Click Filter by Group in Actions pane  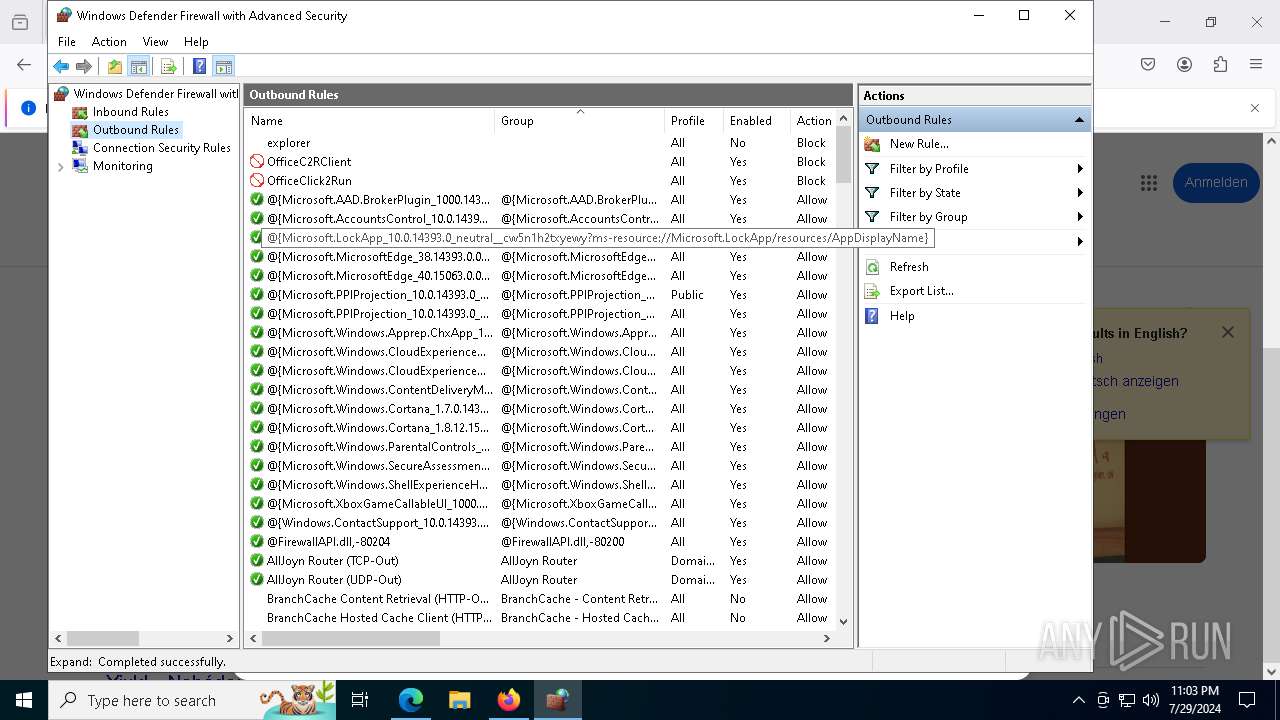pyautogui.click(x=928, y=217)
